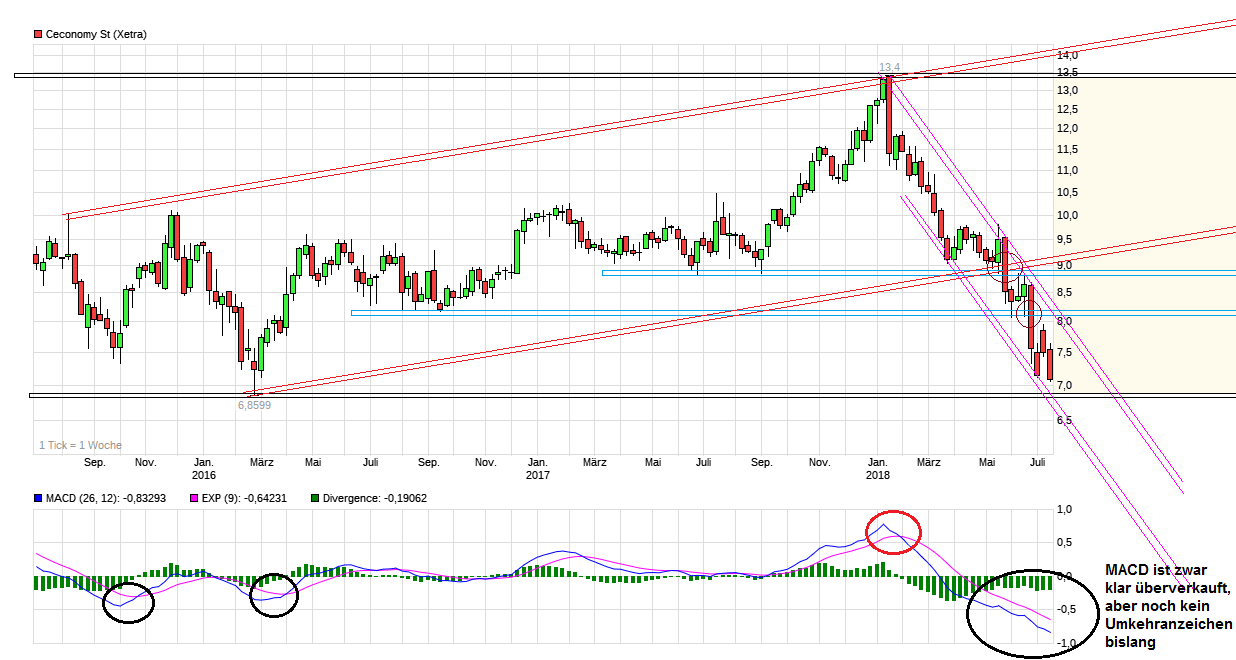The height and width of the screenshot is (660, 1236).
Task: Click the '14,0' price axis value
Action: pos(1067,55)
